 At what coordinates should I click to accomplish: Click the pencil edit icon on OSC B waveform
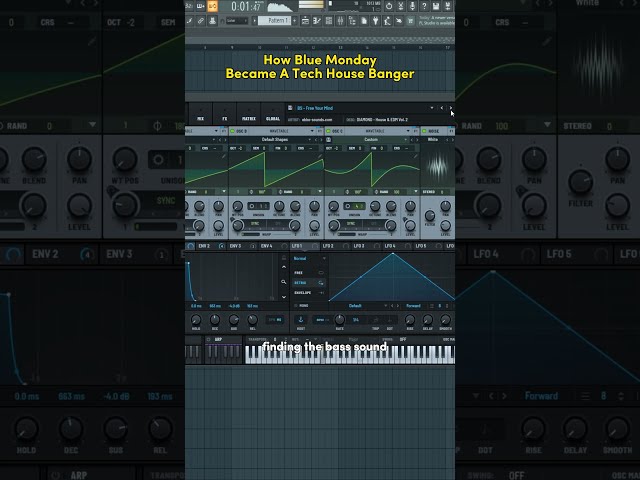(x=320, y=156)
